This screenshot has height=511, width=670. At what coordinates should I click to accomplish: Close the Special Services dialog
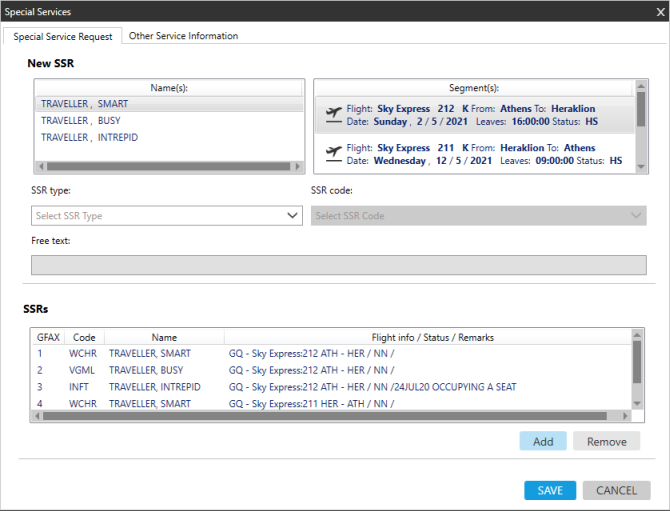(x=657, y=11)
